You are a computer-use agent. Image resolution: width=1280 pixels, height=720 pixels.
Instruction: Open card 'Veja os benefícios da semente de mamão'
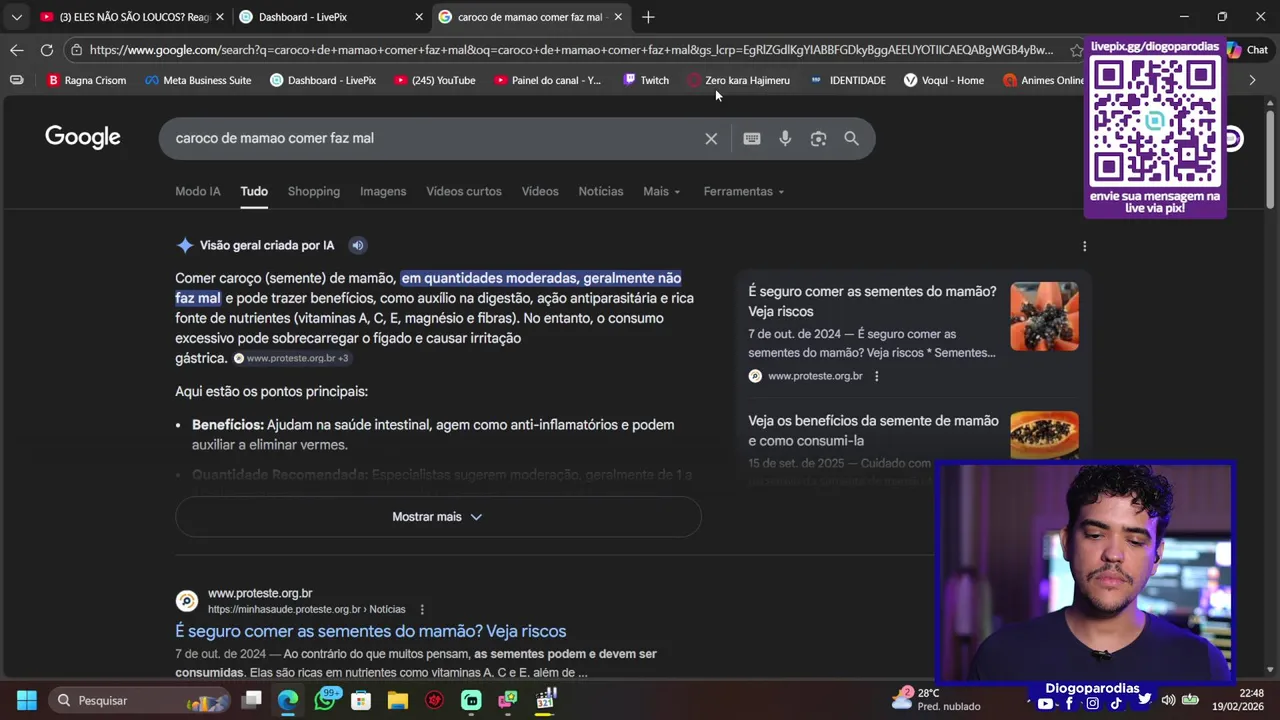click(x=873, y=431)
